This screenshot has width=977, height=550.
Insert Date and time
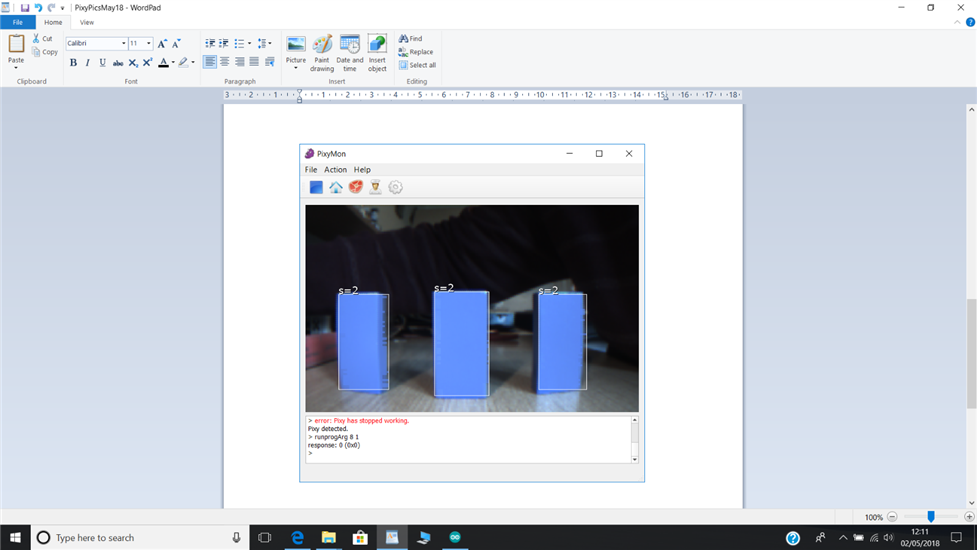coord(350,45)
